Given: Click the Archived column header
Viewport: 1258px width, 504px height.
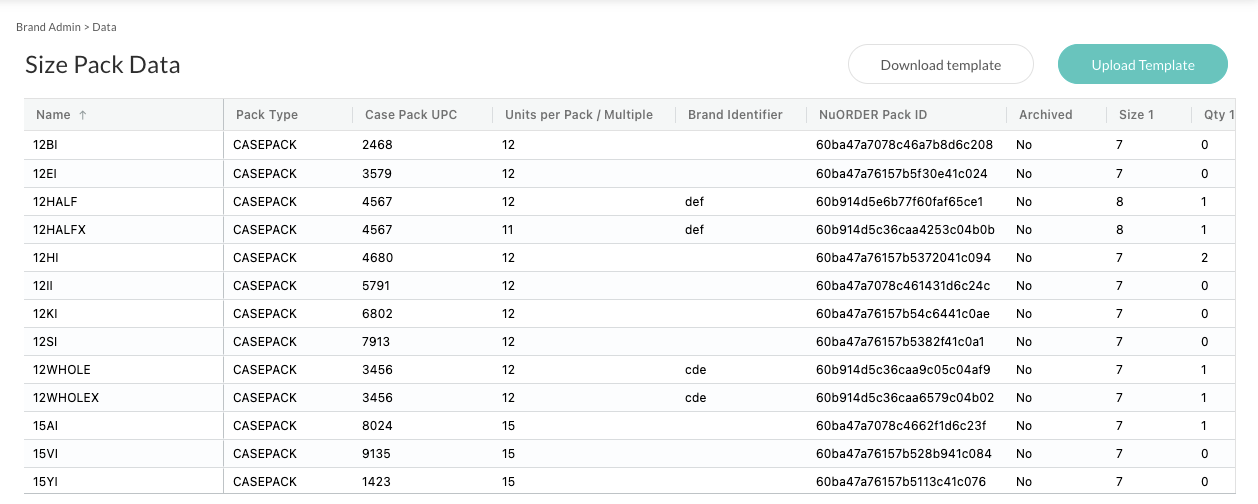Looking at the screenshot, I should pyautogui.click(x=1045, y=115).
